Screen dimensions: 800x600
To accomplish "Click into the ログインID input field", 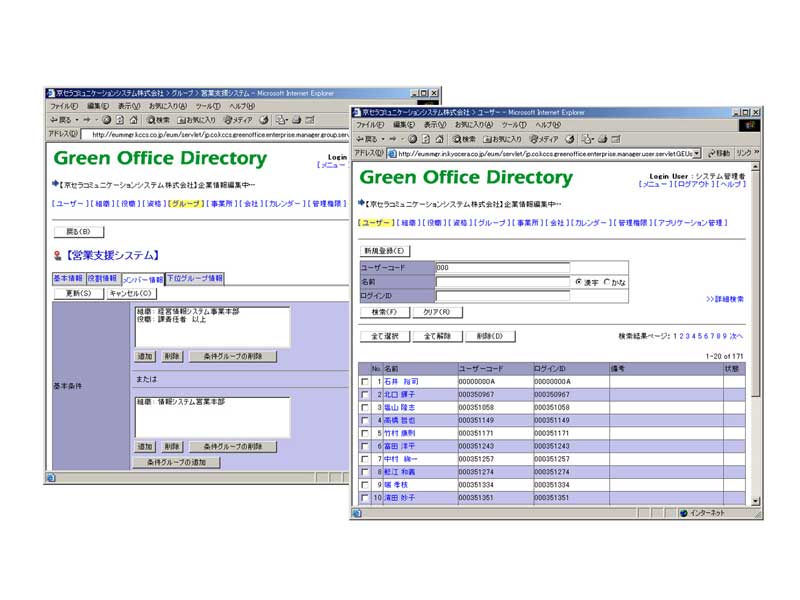I will click(x=503, y=295).
